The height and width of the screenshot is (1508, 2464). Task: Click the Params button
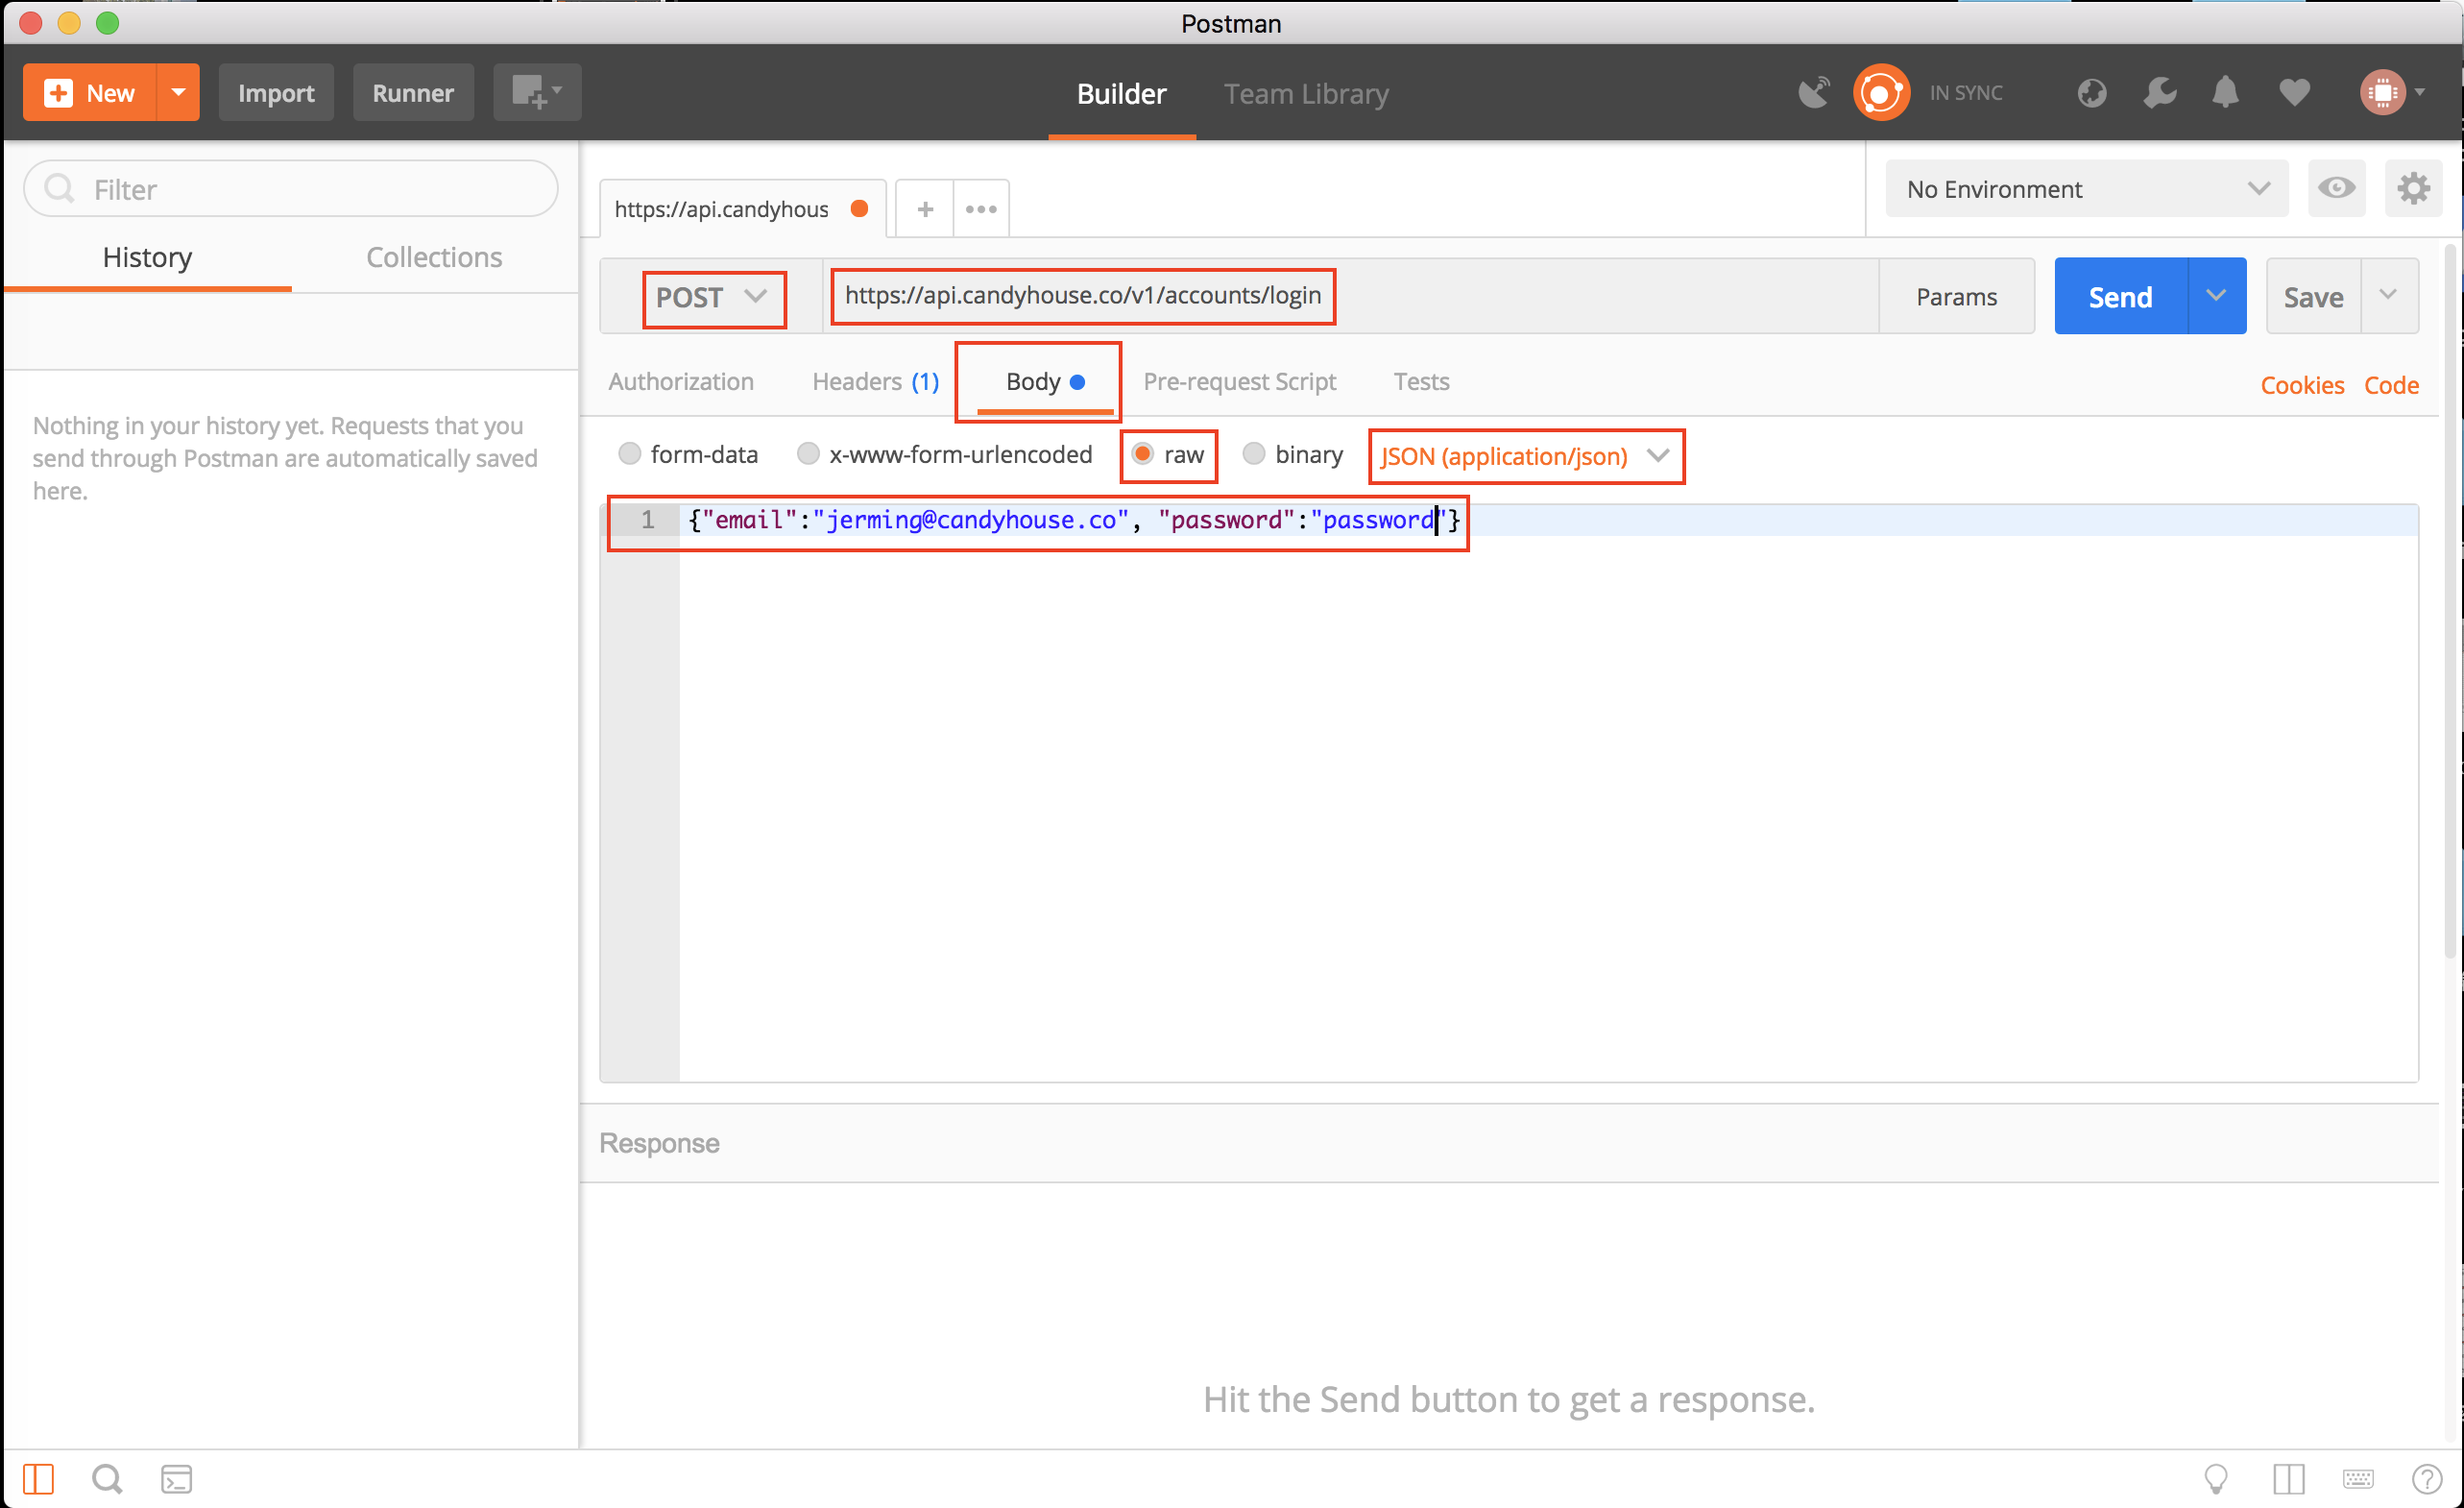(1956, 297)
